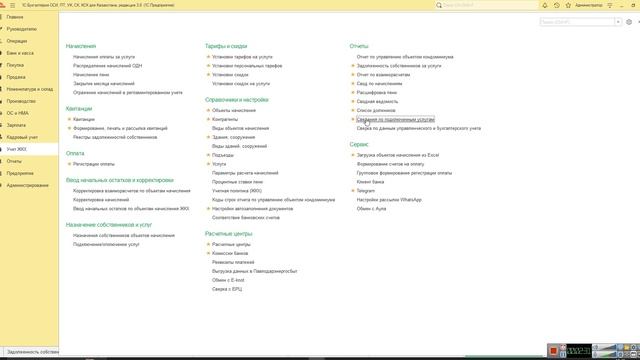640x360 pixels.
Task: Open the gear settings icon beside the section search
Action: (629, 22)
